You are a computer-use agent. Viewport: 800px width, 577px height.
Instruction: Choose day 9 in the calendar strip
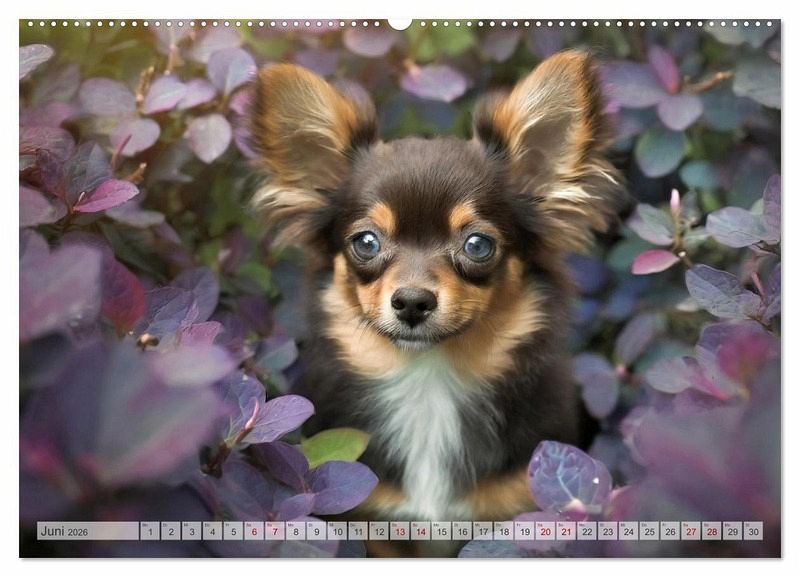(x=316, y=531)
